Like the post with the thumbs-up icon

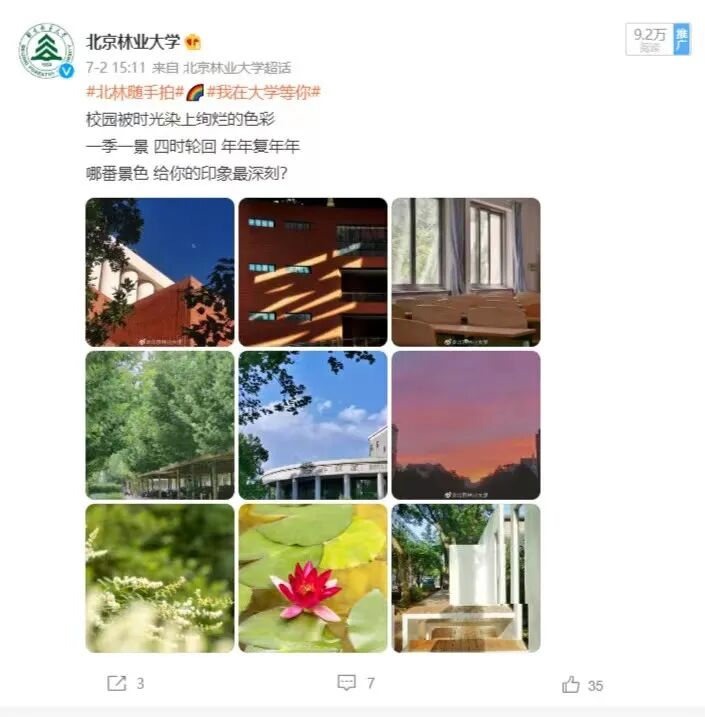571,685
